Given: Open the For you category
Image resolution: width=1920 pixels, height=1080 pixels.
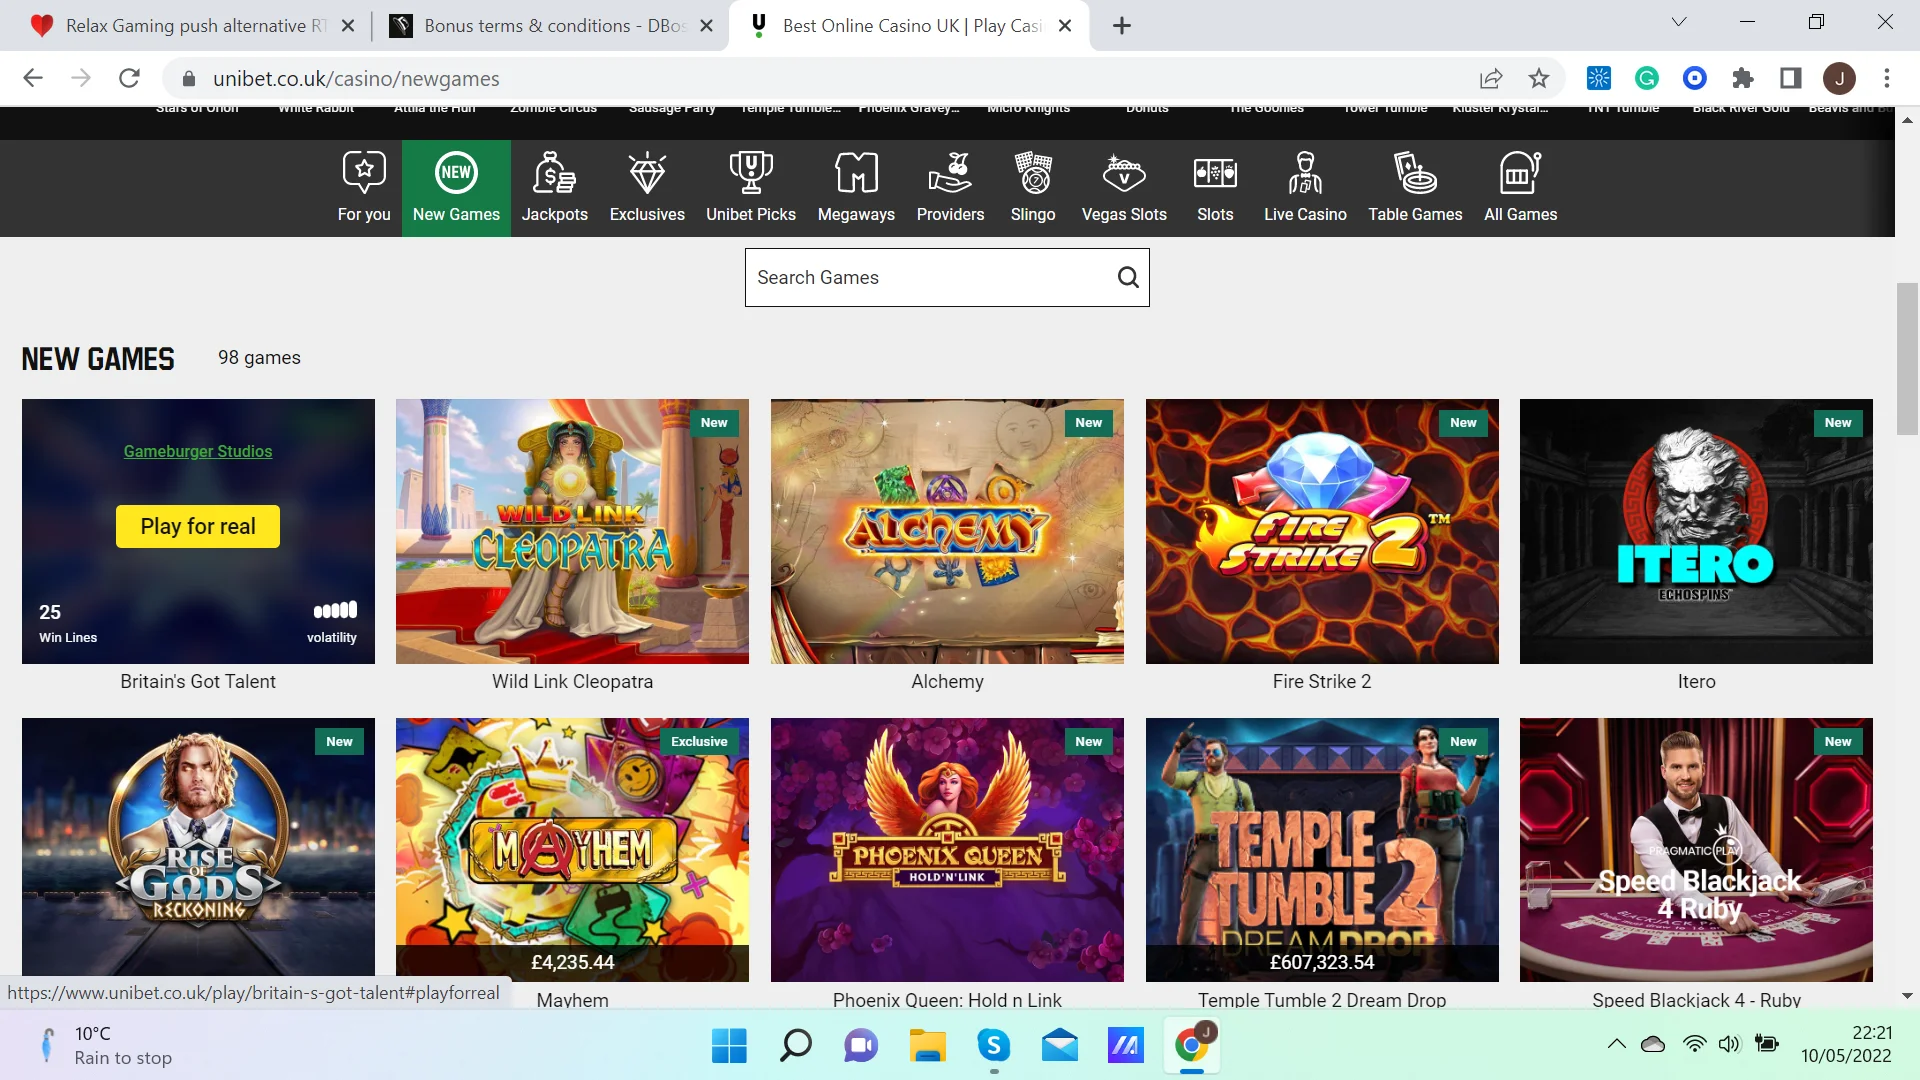Looking at the screenshot, I should point(364,188).
